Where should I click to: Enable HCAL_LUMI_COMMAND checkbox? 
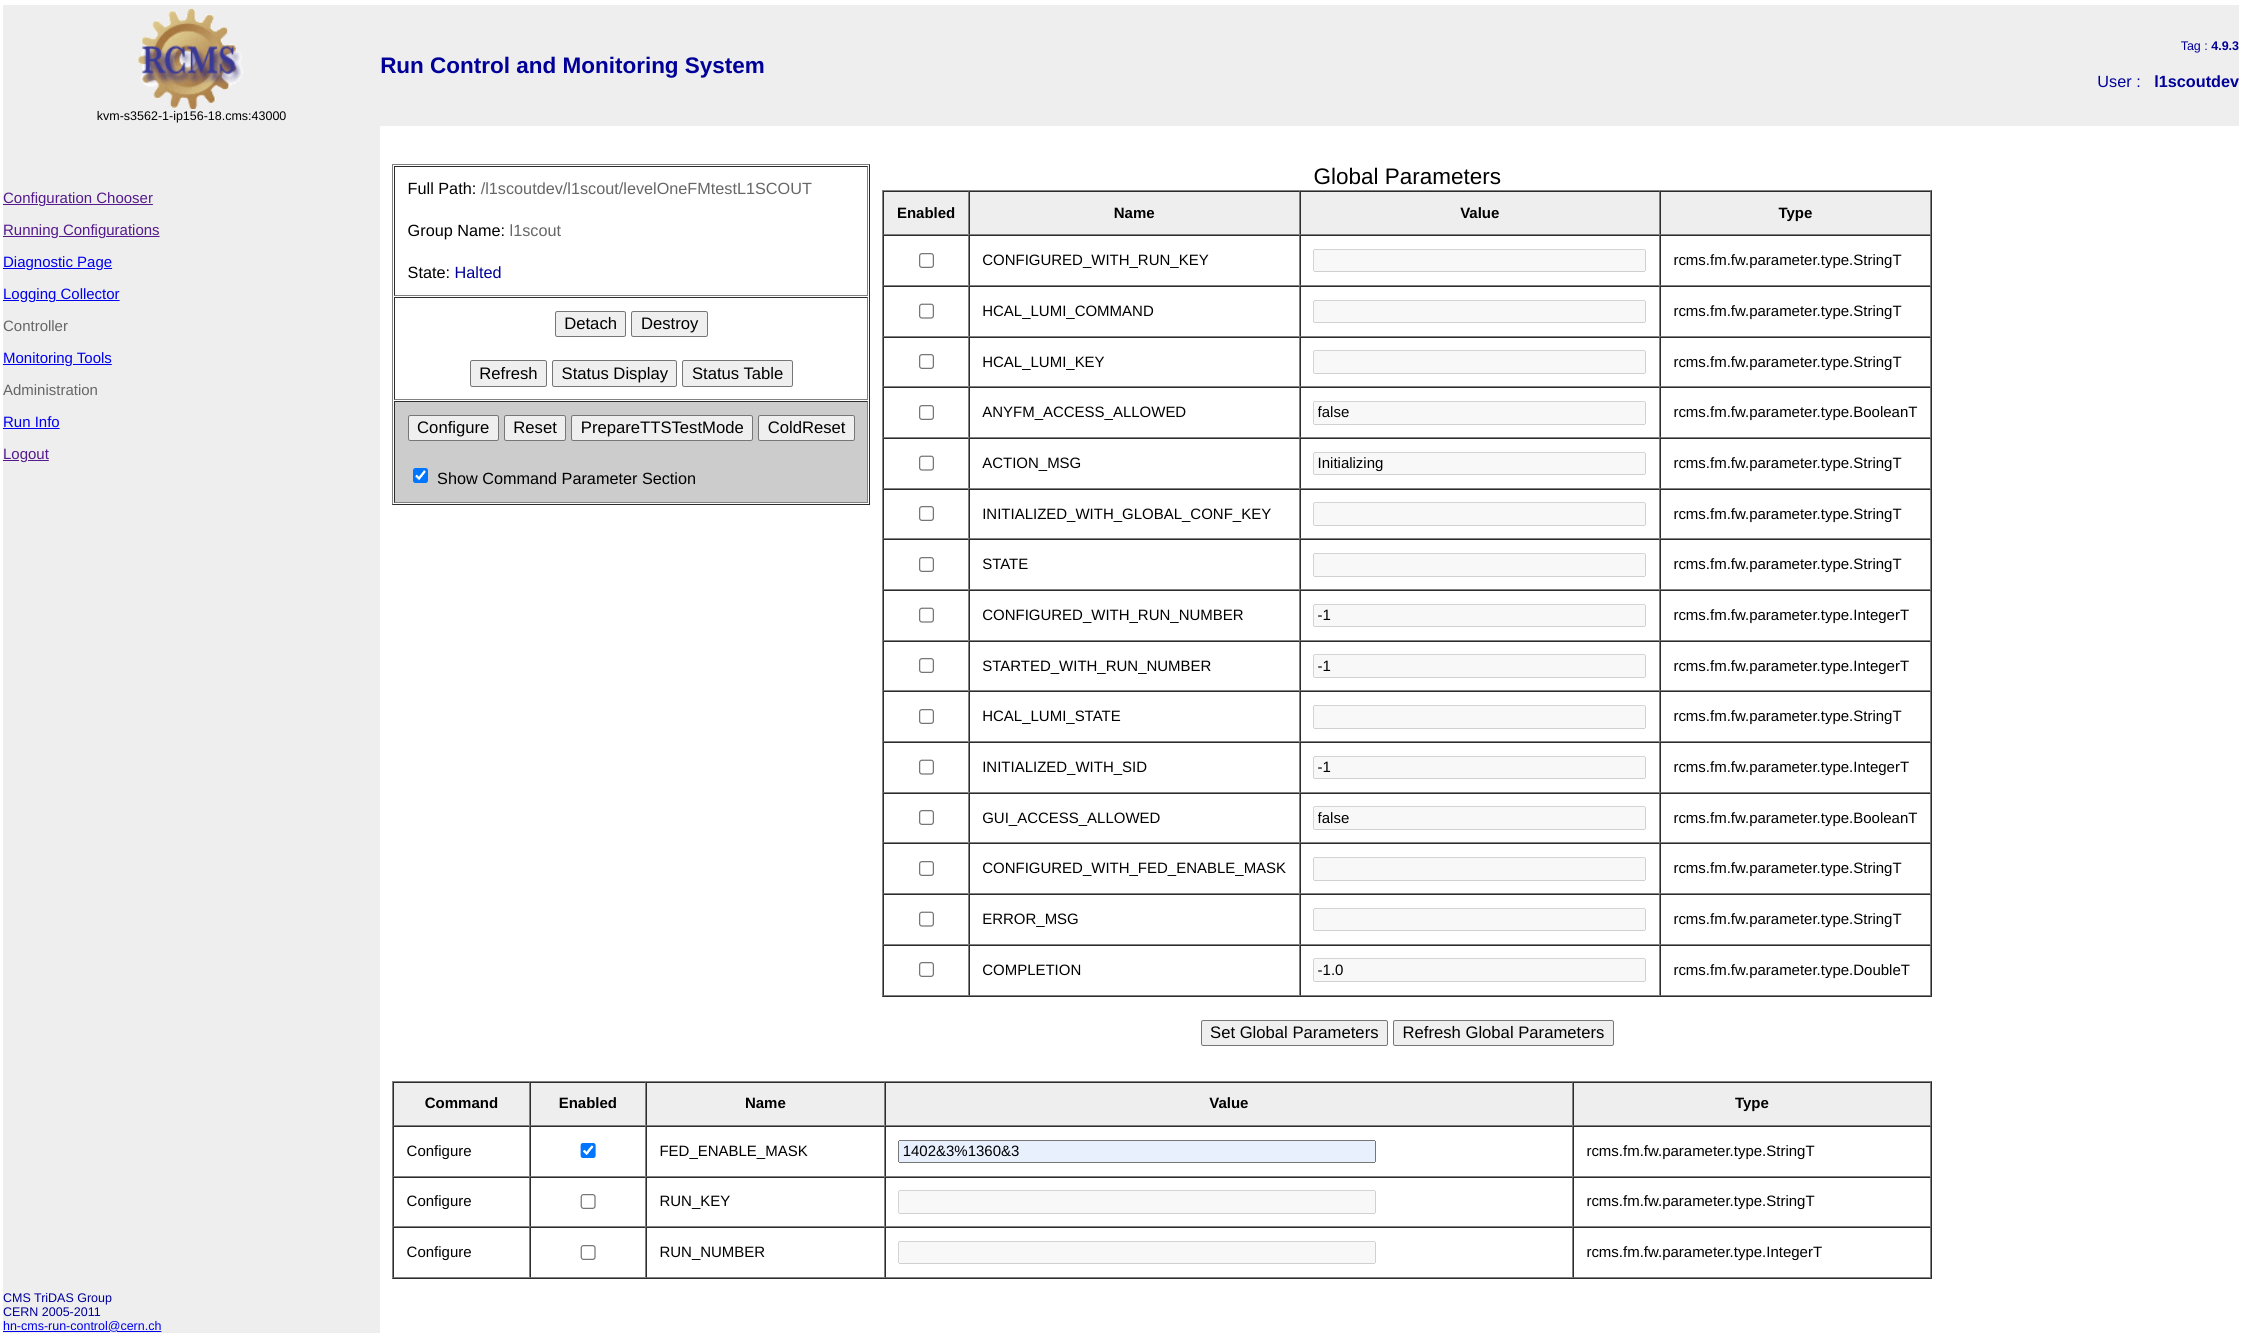[x=927, y=312]
